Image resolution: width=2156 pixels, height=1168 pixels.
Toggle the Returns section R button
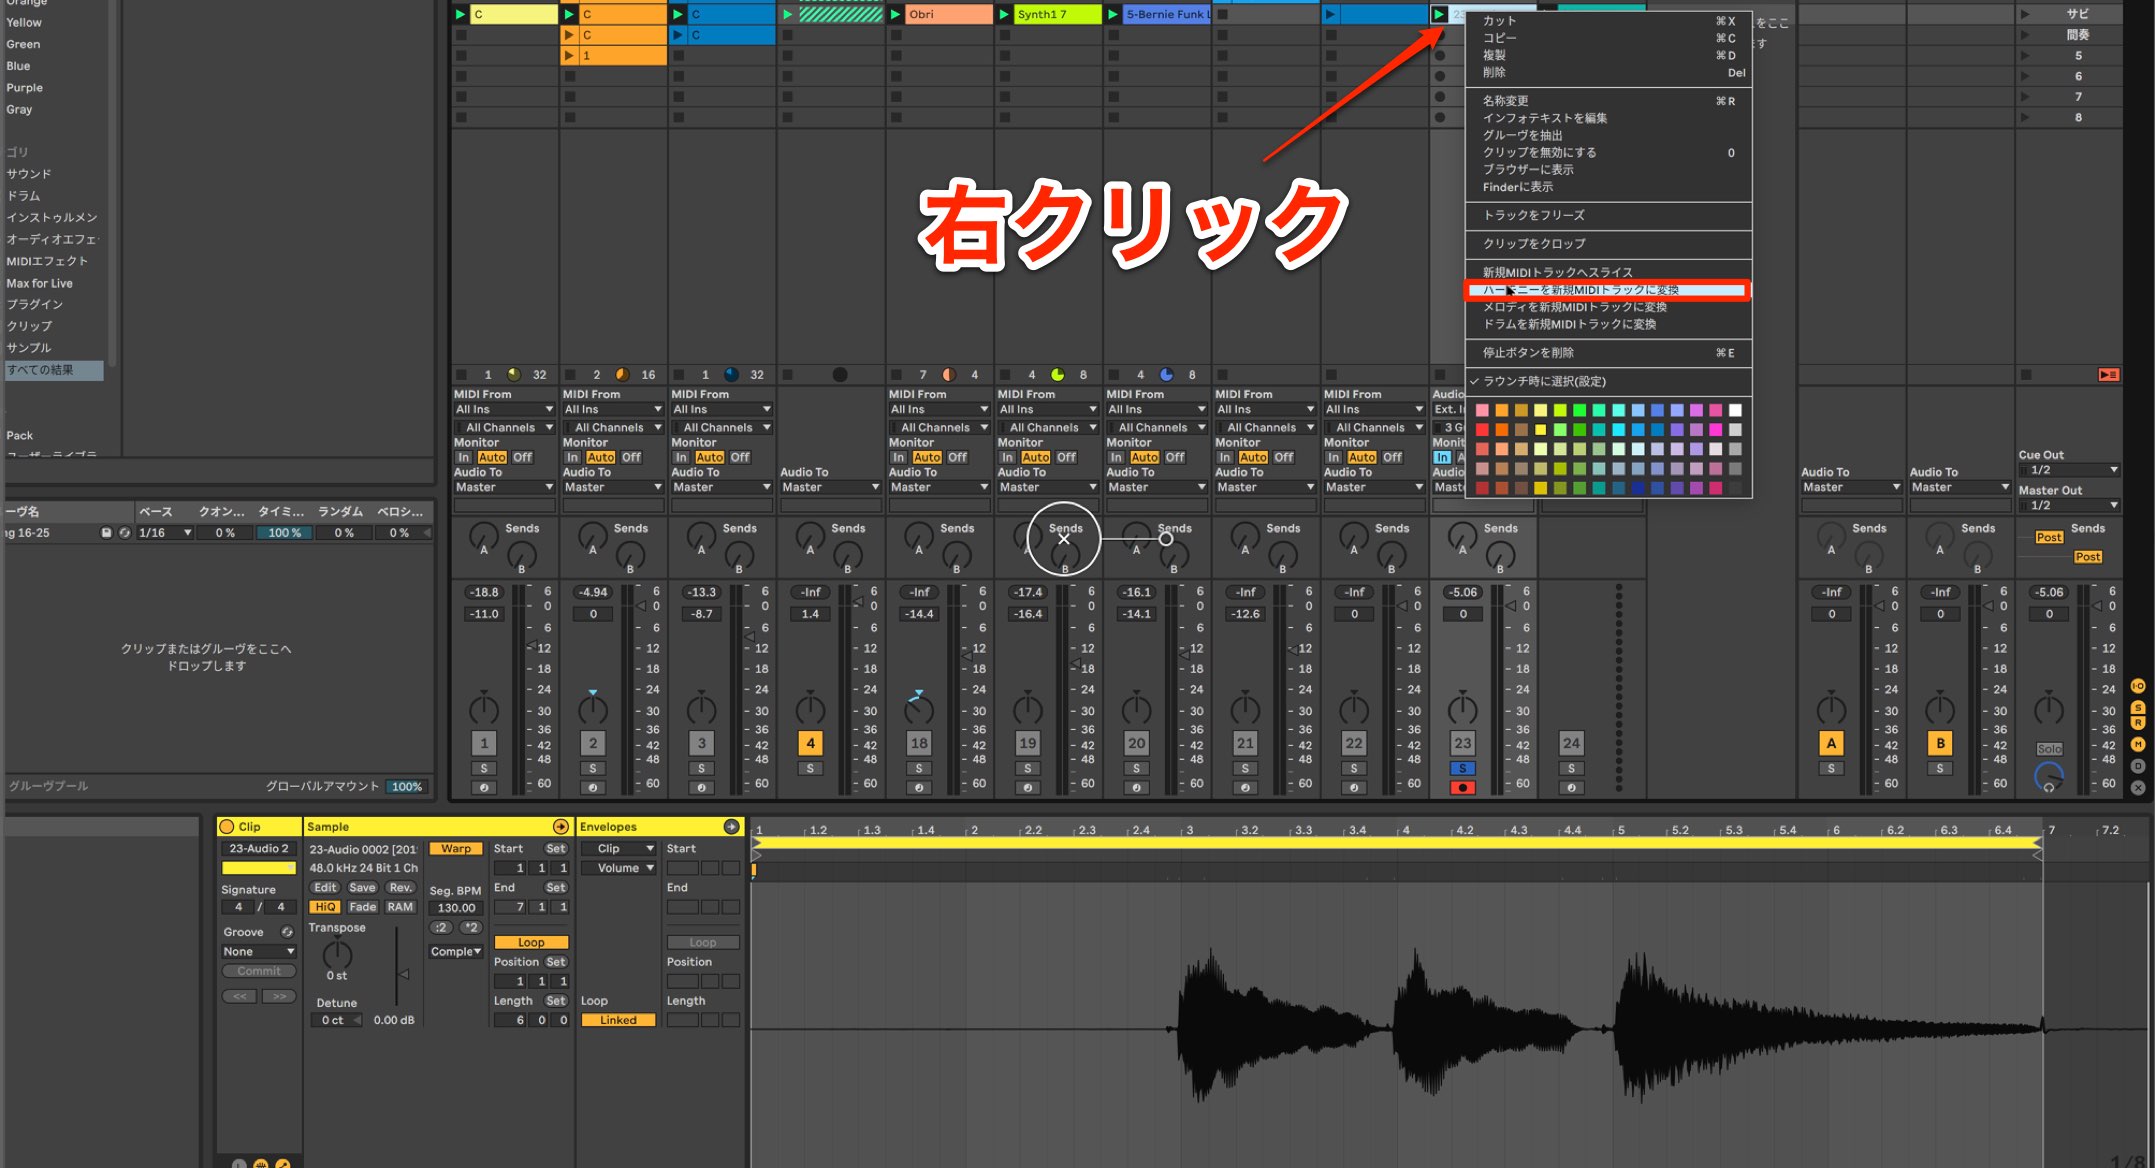pyautogui.click(x=2138, y=723)
